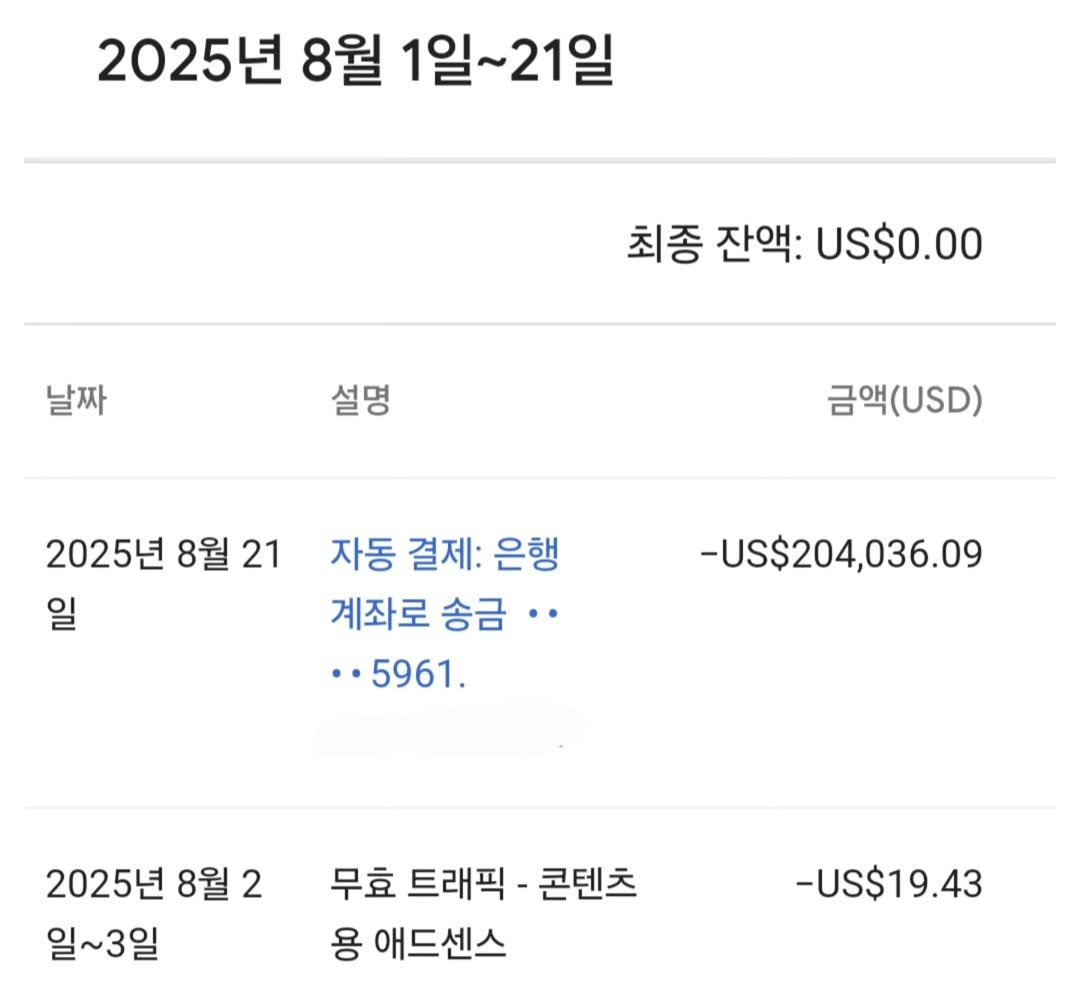Screen dimensions: 1080x992
Task: Click the USD label in the amount header
Action: [938, 400]
